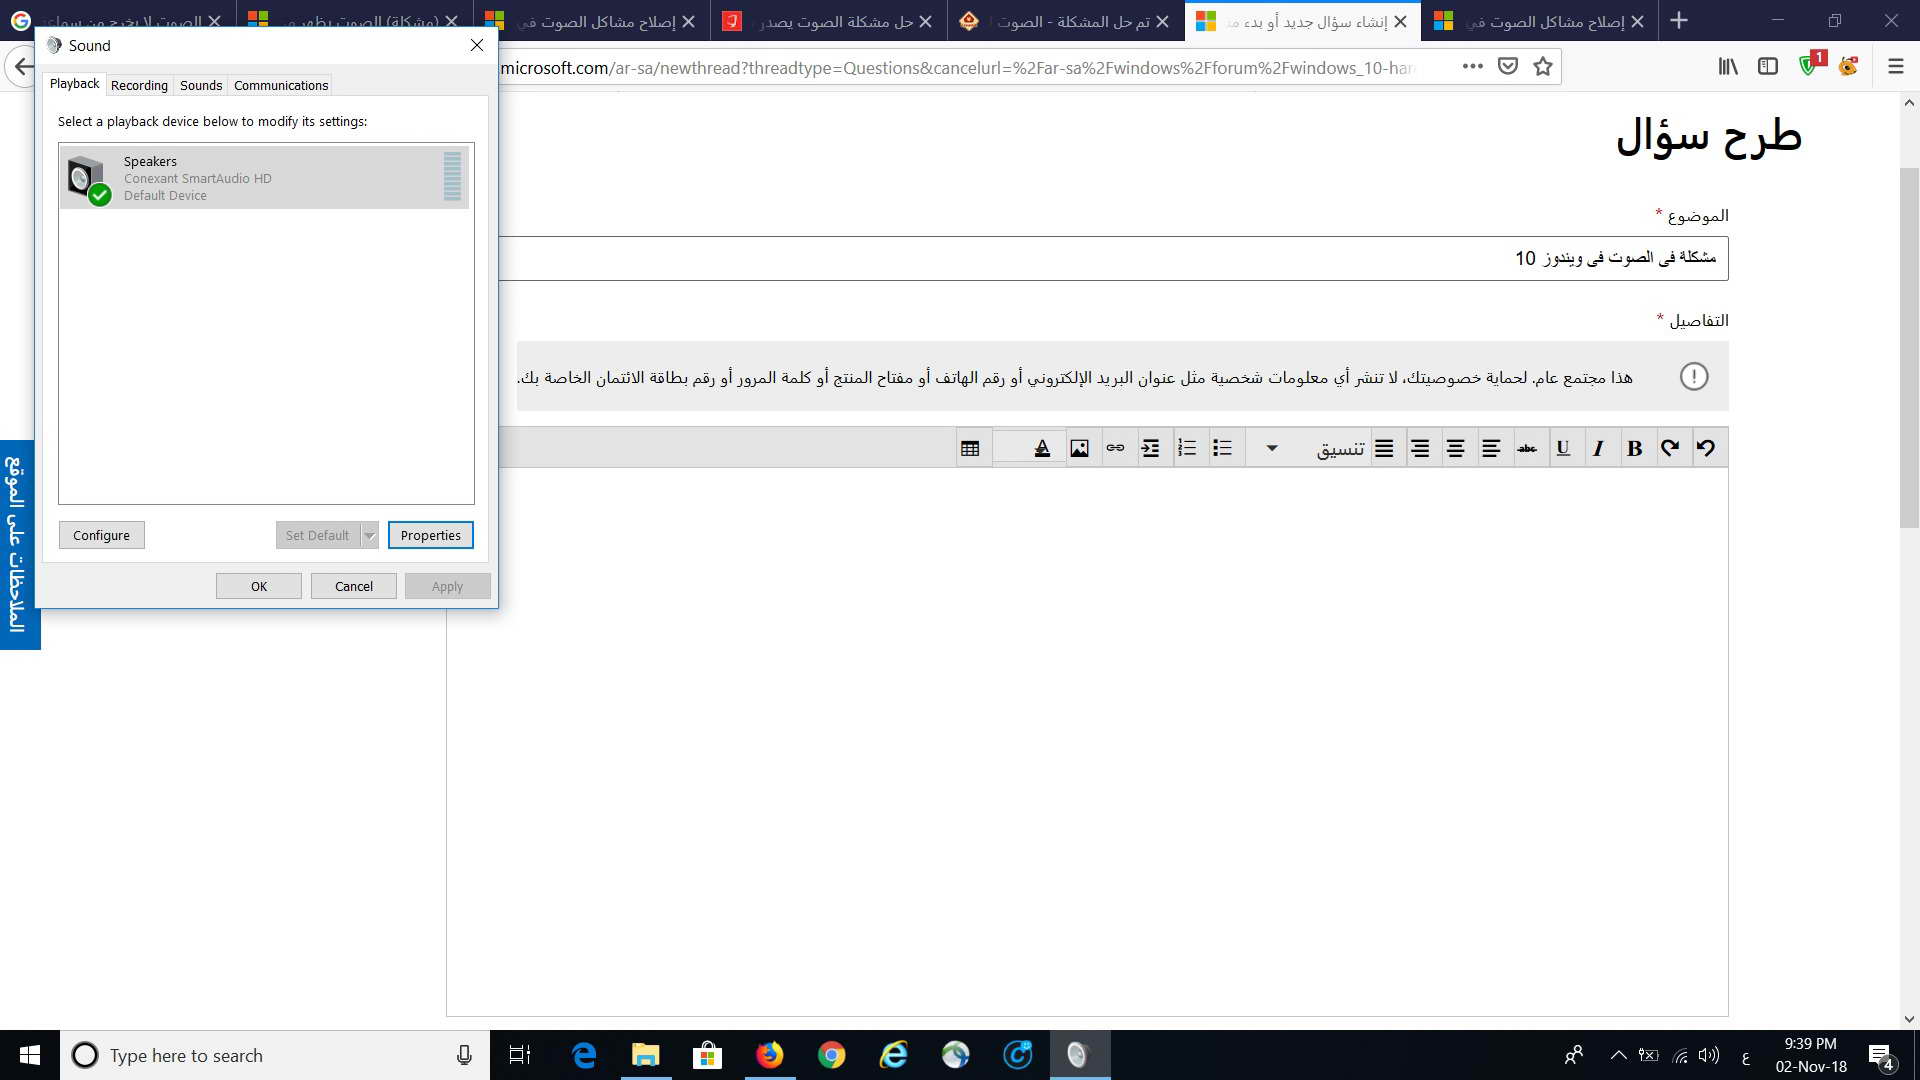Click the Insert Table icon
Viewport: 1920px width, 1080px height.
969,447
